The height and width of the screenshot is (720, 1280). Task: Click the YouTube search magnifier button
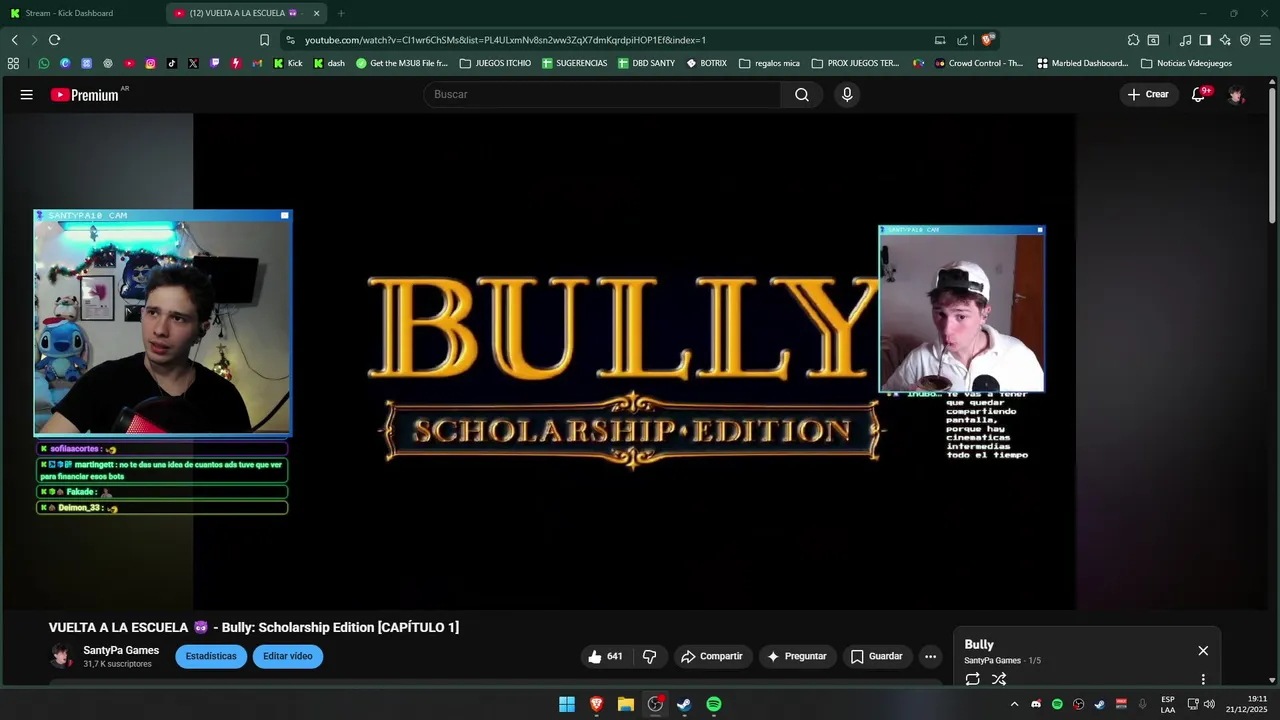[802, 94]
